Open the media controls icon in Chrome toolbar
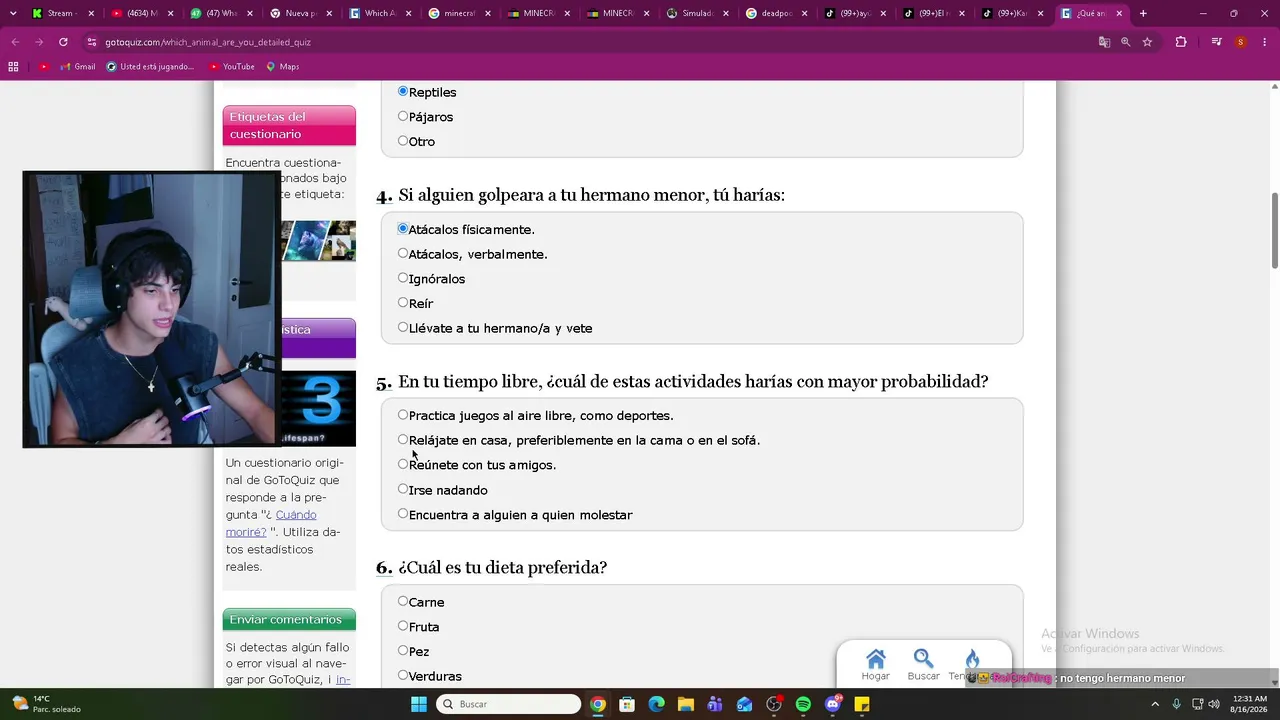 click(1216, 42)
